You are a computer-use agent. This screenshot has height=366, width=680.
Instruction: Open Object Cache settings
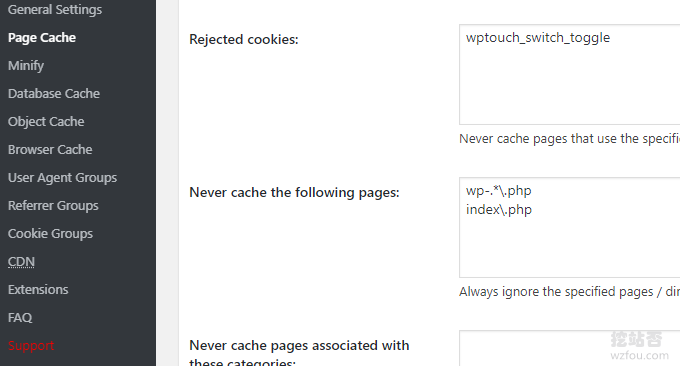pyautogui.click(x=46, y=122)
